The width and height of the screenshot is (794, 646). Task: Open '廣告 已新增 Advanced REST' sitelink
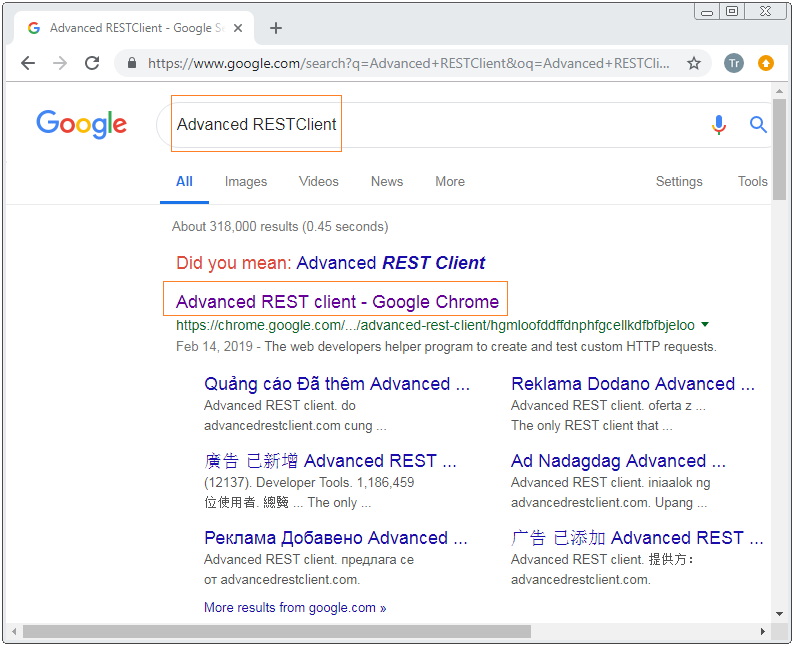click(x=330, y=461)
